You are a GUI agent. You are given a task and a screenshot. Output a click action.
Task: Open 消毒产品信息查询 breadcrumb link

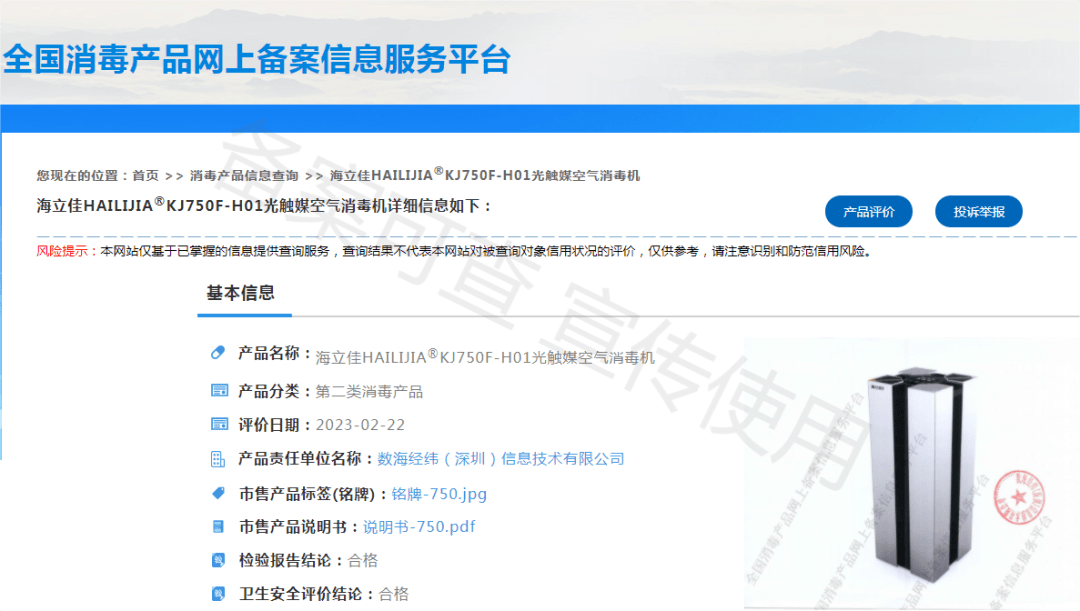pos(244,176)
